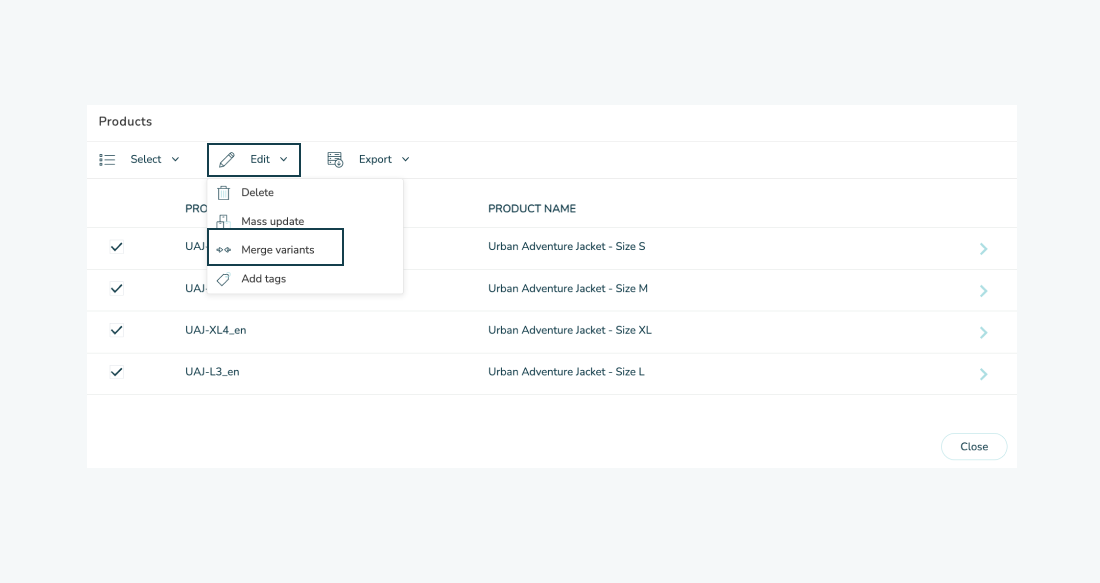1100x583 pixels.
Task: Click the Select list icon
Action: [107, 160]
